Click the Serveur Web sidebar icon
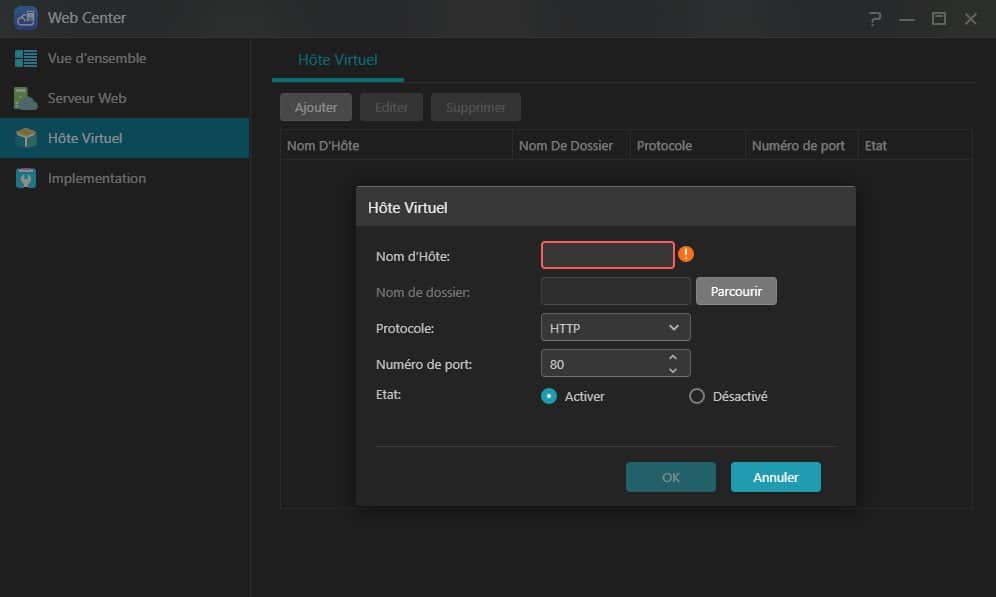Image resolution: width=996 pixels, height=597 pixels. click(26, 98)
